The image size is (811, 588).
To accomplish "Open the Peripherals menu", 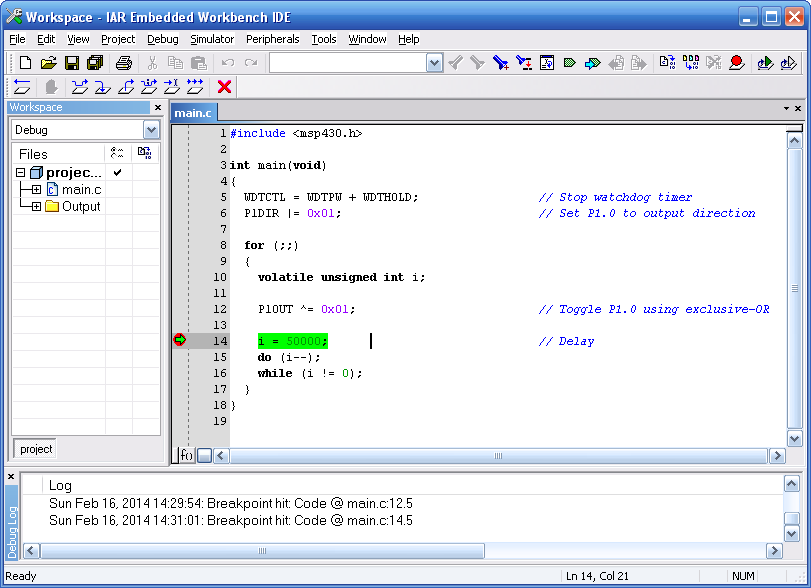I will coord(273,39).
